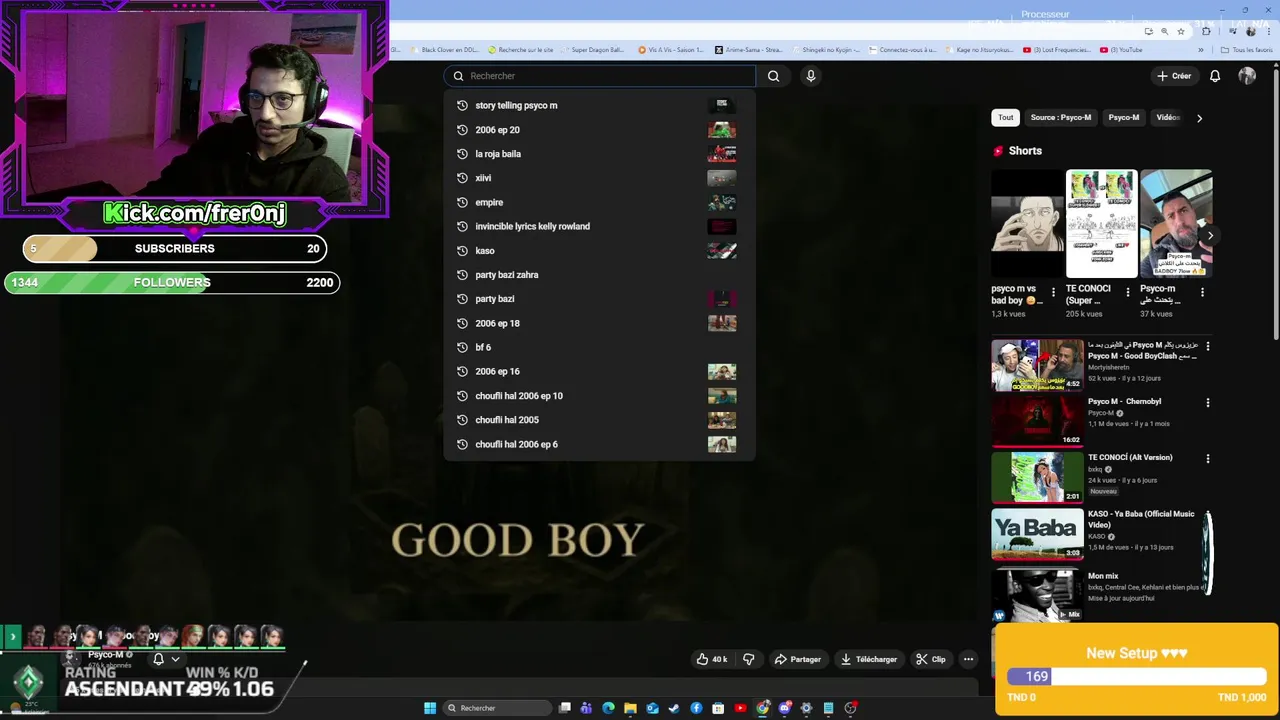Open File Explorer from the taskbar

630,708
